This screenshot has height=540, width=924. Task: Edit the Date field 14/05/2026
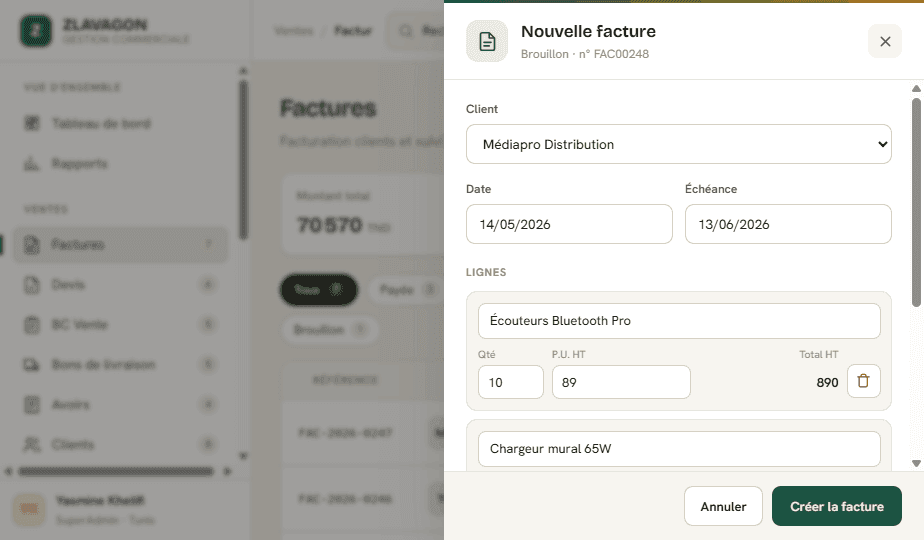pos(569,224)
